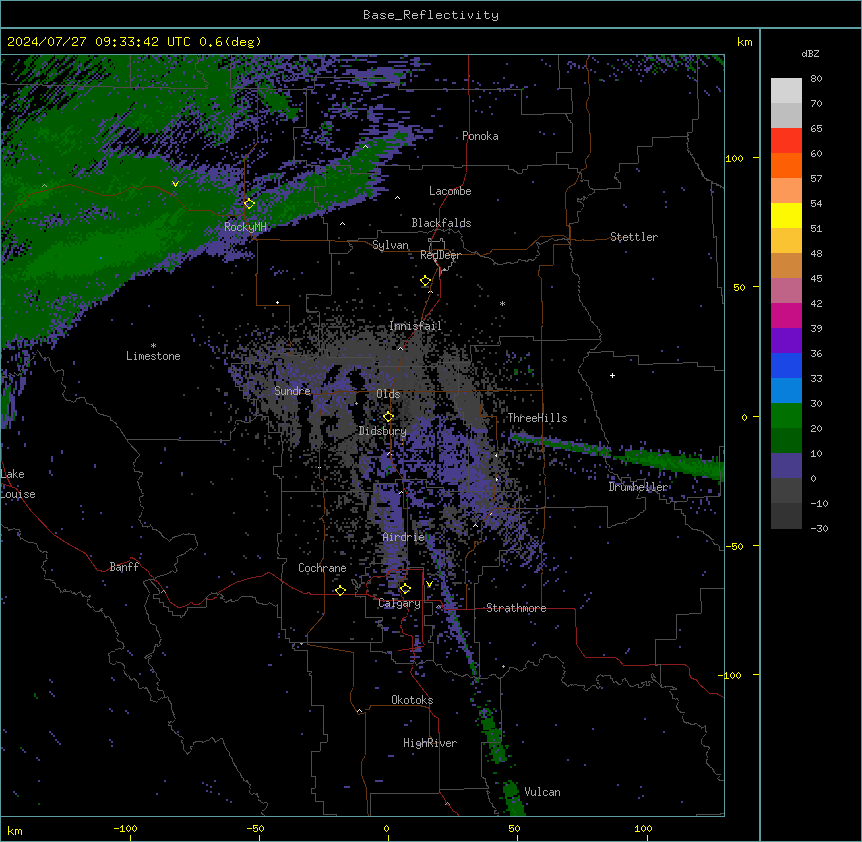The image size is (862, 842).
Task: Pick the slate purple 10 dBZ legend swatch
Action: [x=786, y=466]
